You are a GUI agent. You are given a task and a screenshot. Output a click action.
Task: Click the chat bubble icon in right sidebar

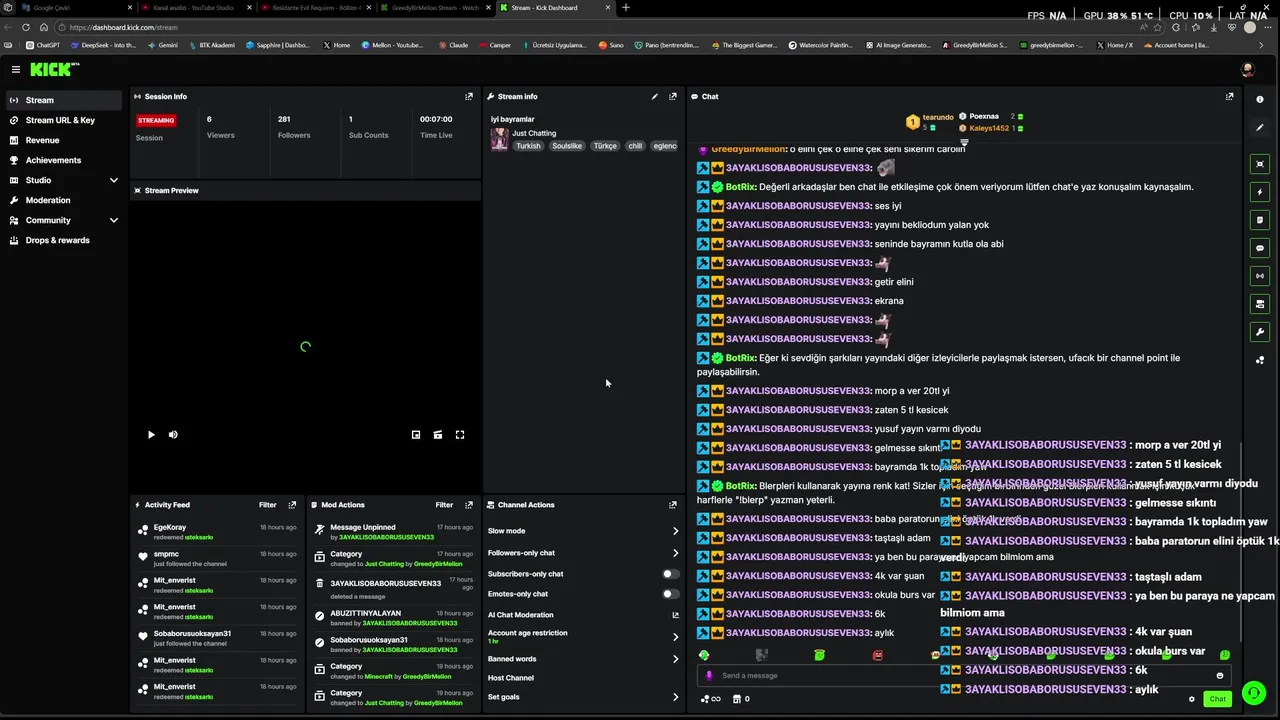1260,248
